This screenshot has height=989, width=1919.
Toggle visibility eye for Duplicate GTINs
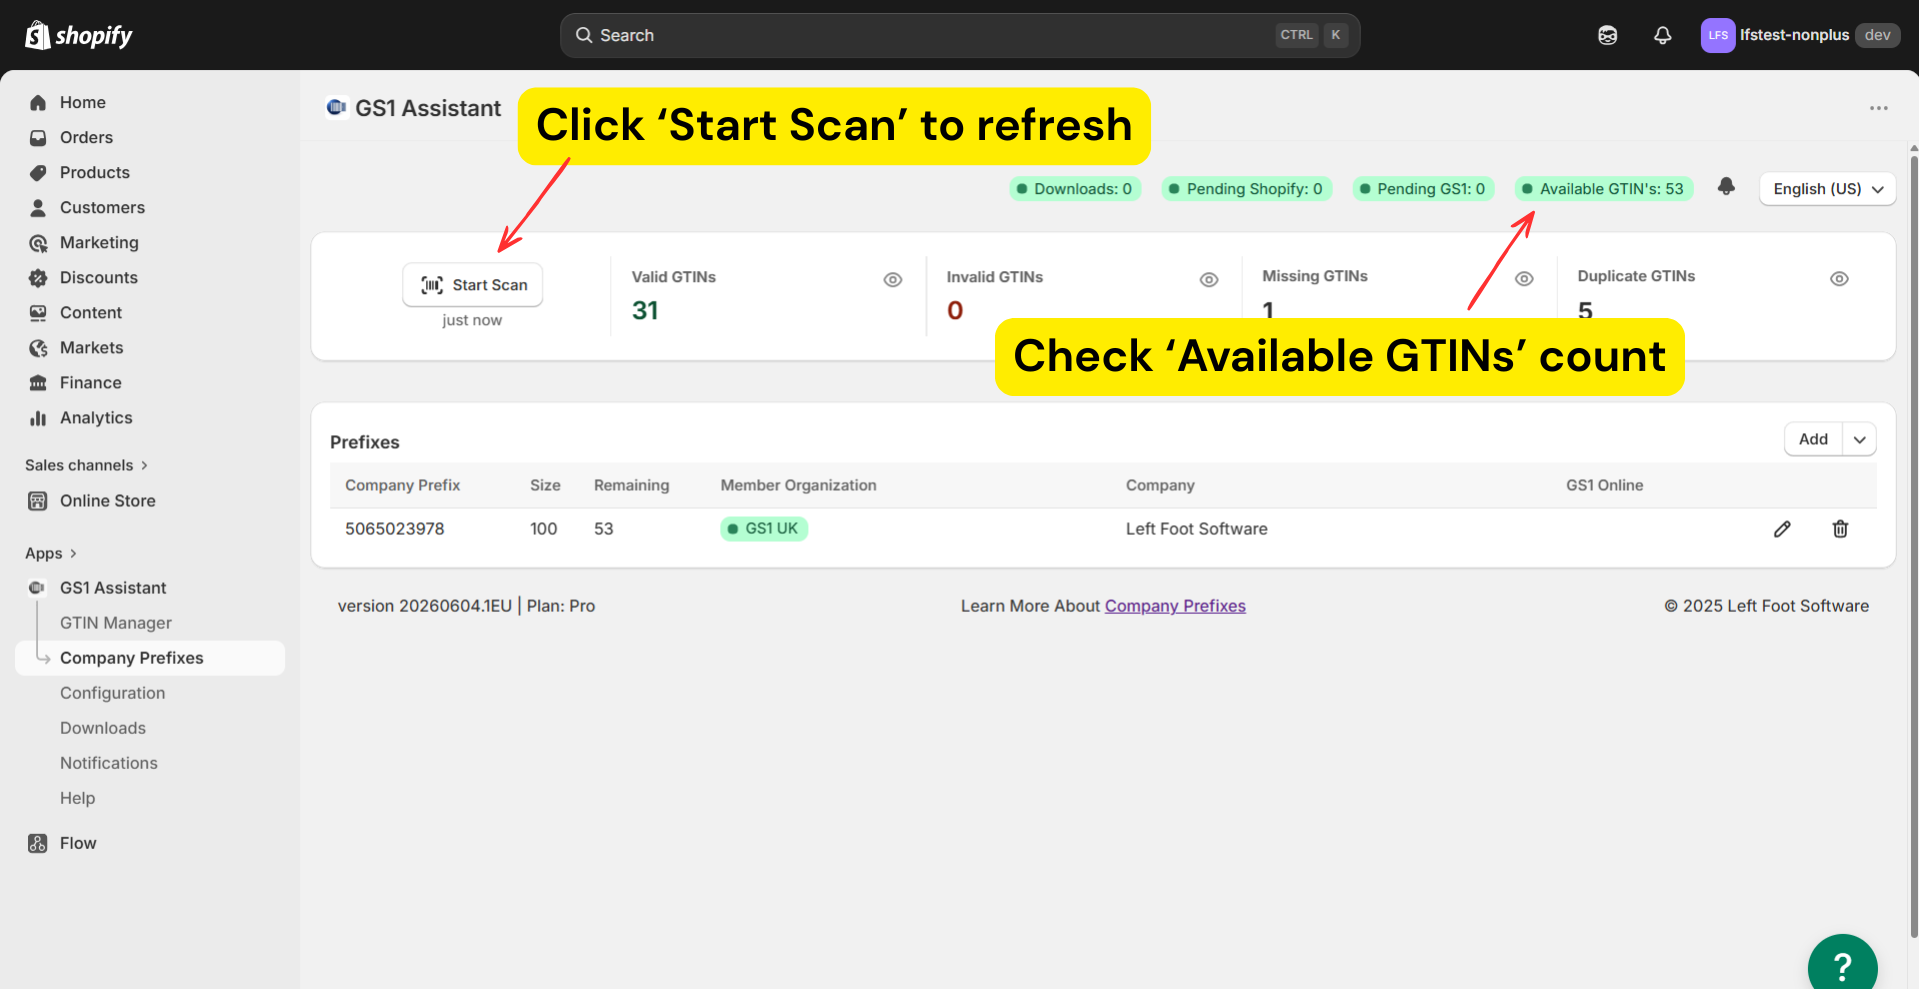(1839, 279)
